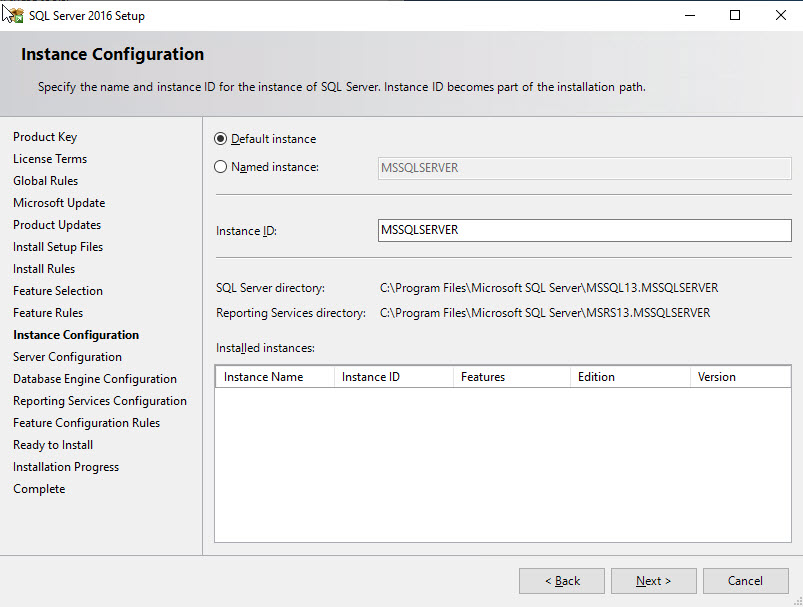Viewport: 803px width, 607px height.
Task: Navigate to Ready to Install
Action: (52, 444)
